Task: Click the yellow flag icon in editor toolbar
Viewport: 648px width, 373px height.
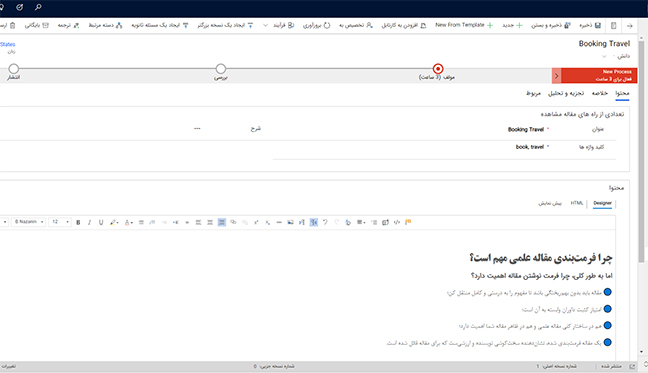Action: (408, 223)
